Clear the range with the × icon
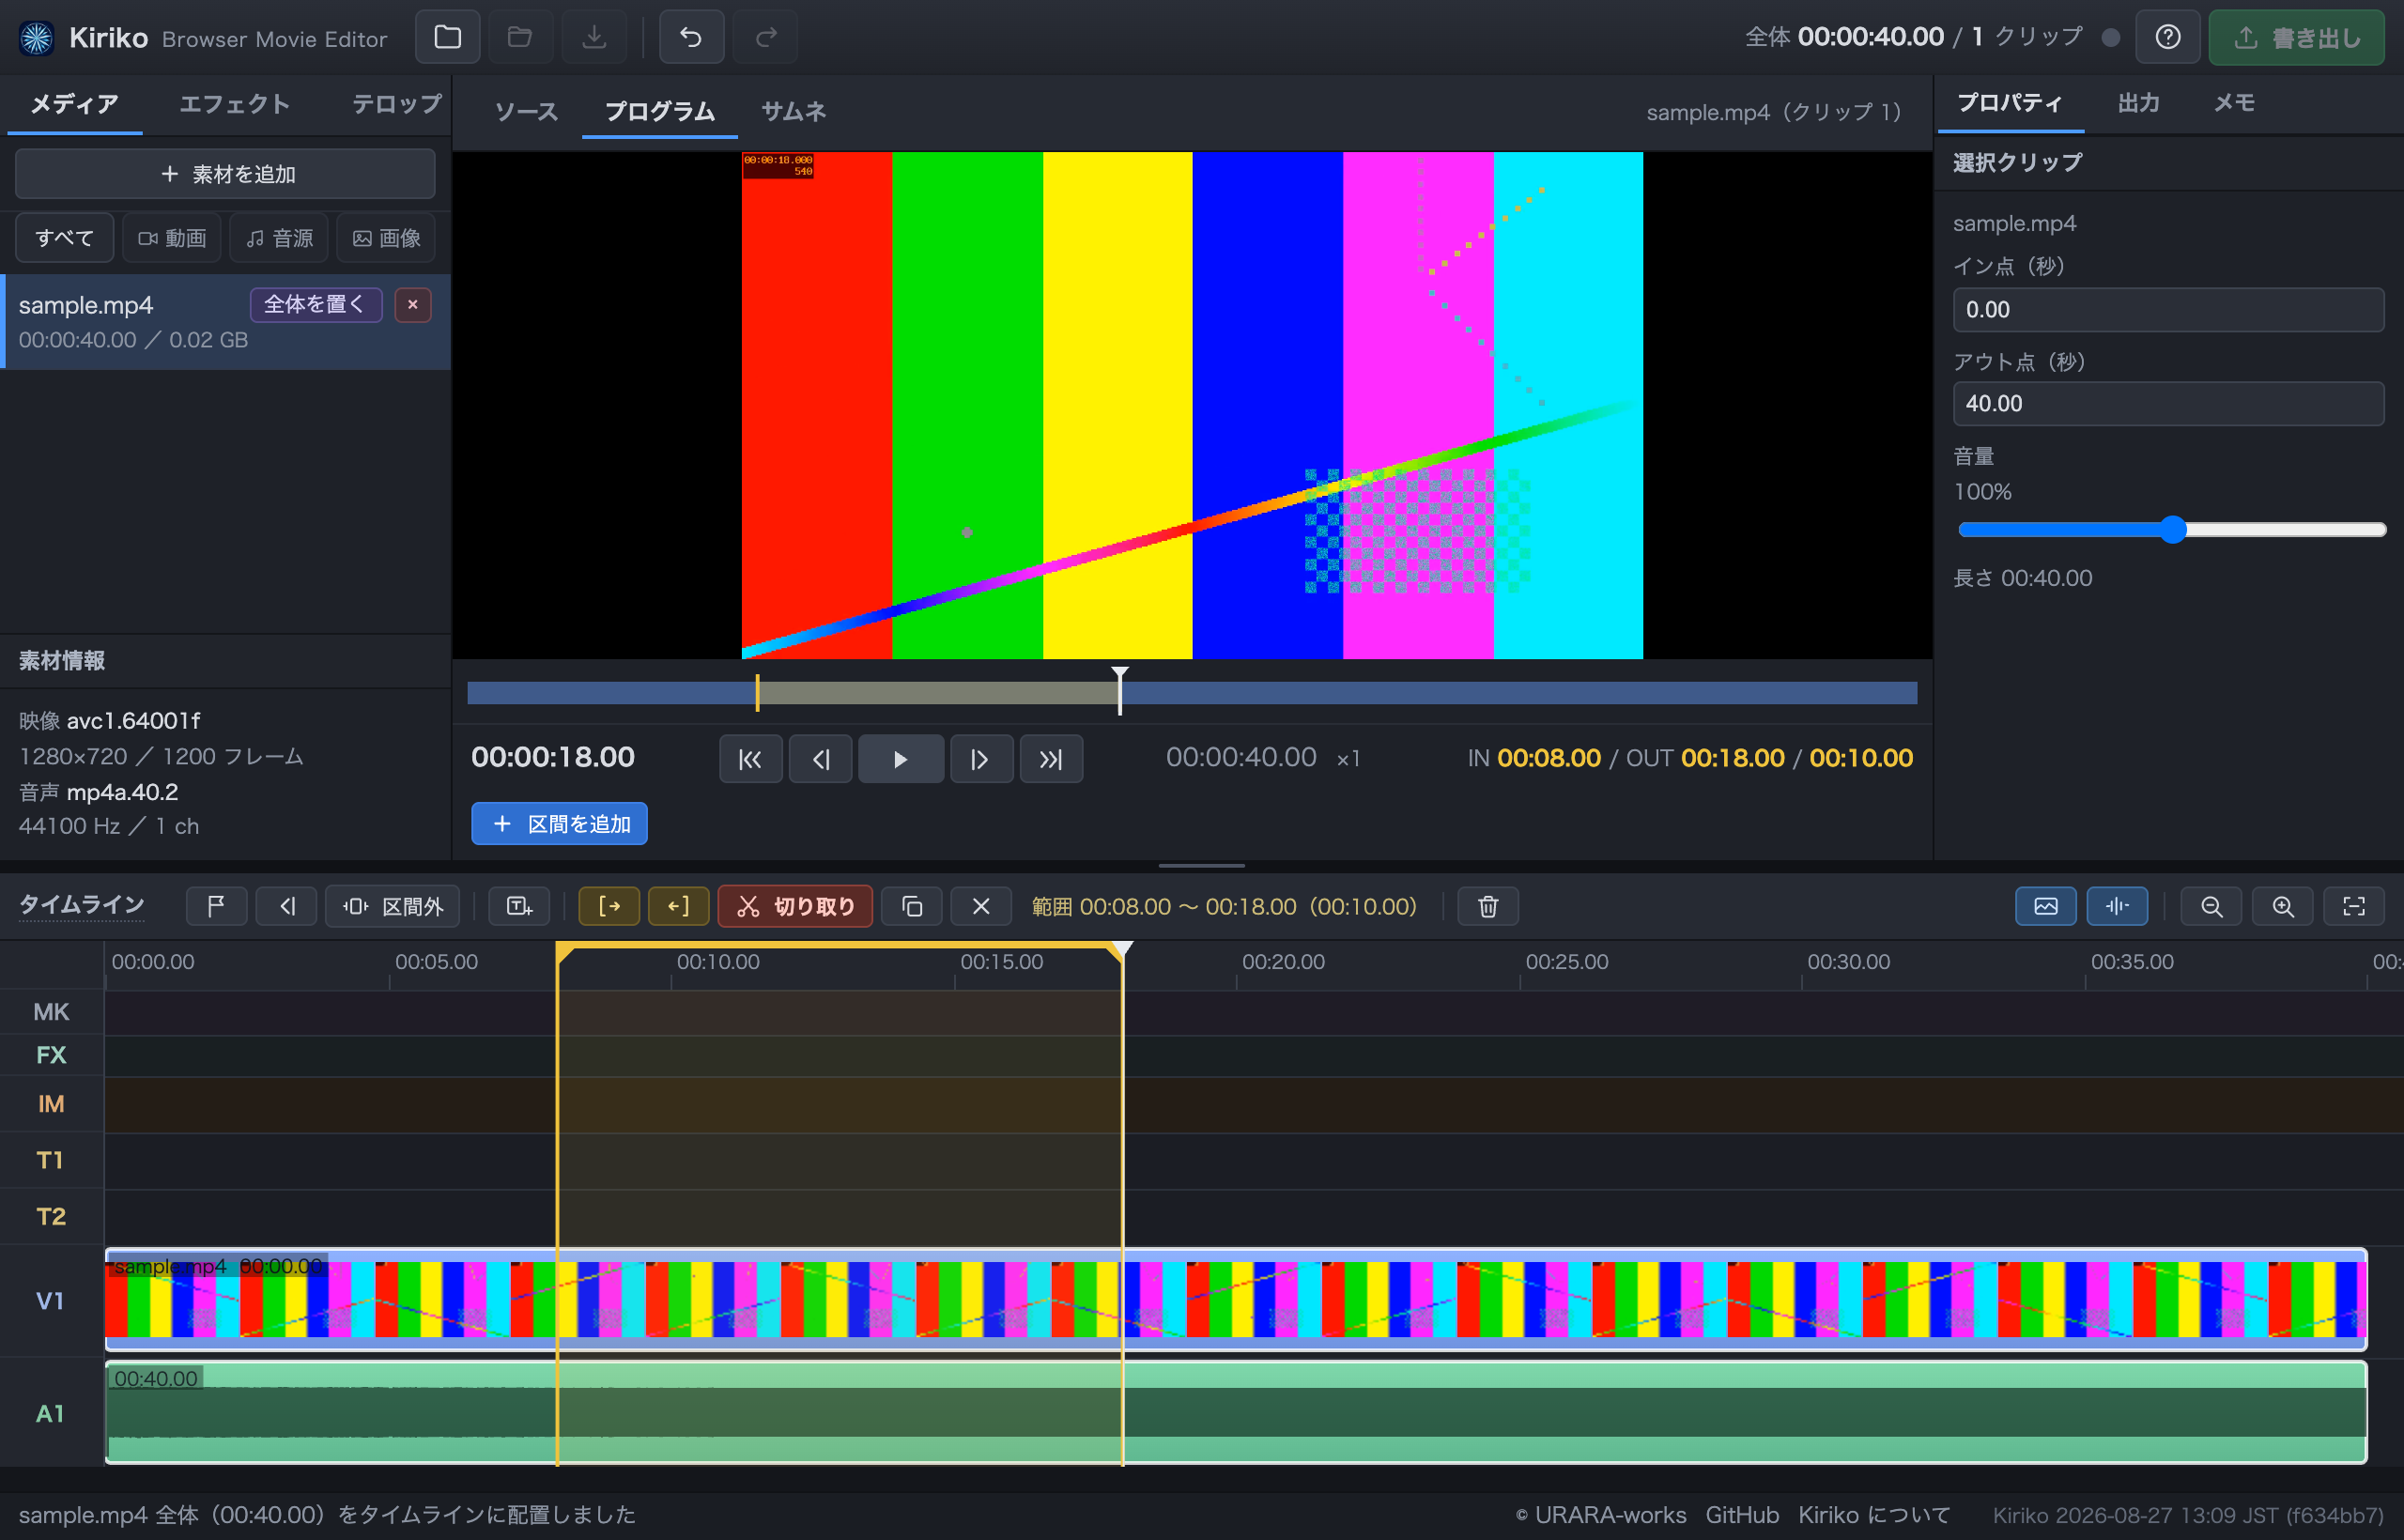The image size is (2404, 1540). (x=981, y=906)
